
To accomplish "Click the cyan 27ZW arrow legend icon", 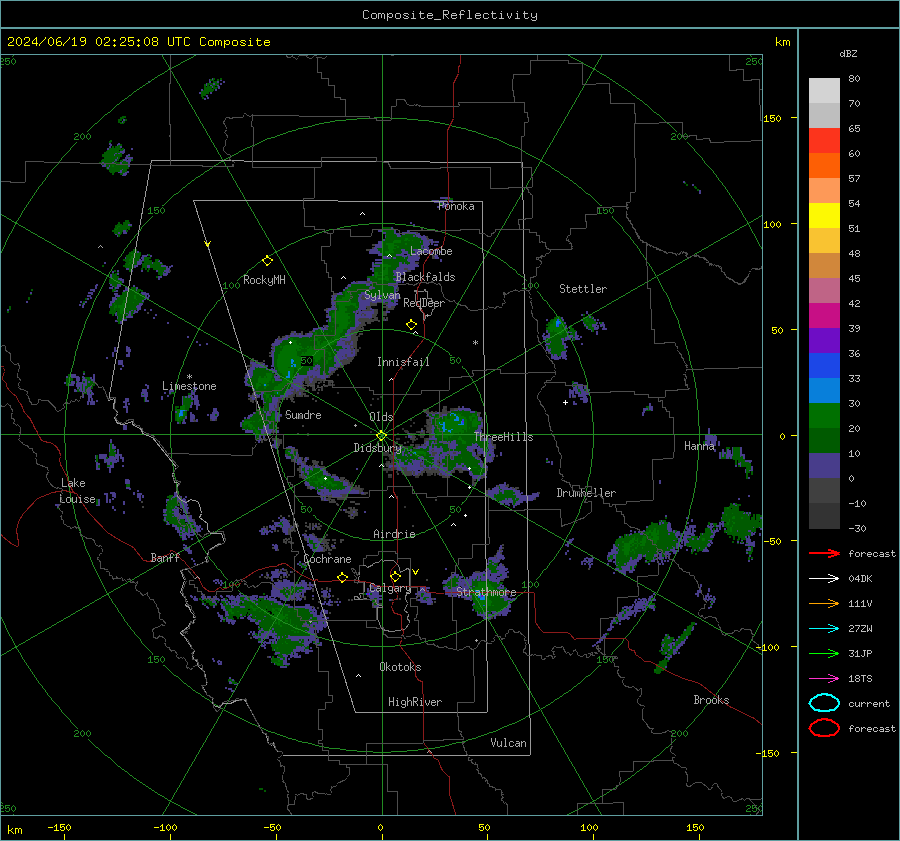I will [824, 629].
